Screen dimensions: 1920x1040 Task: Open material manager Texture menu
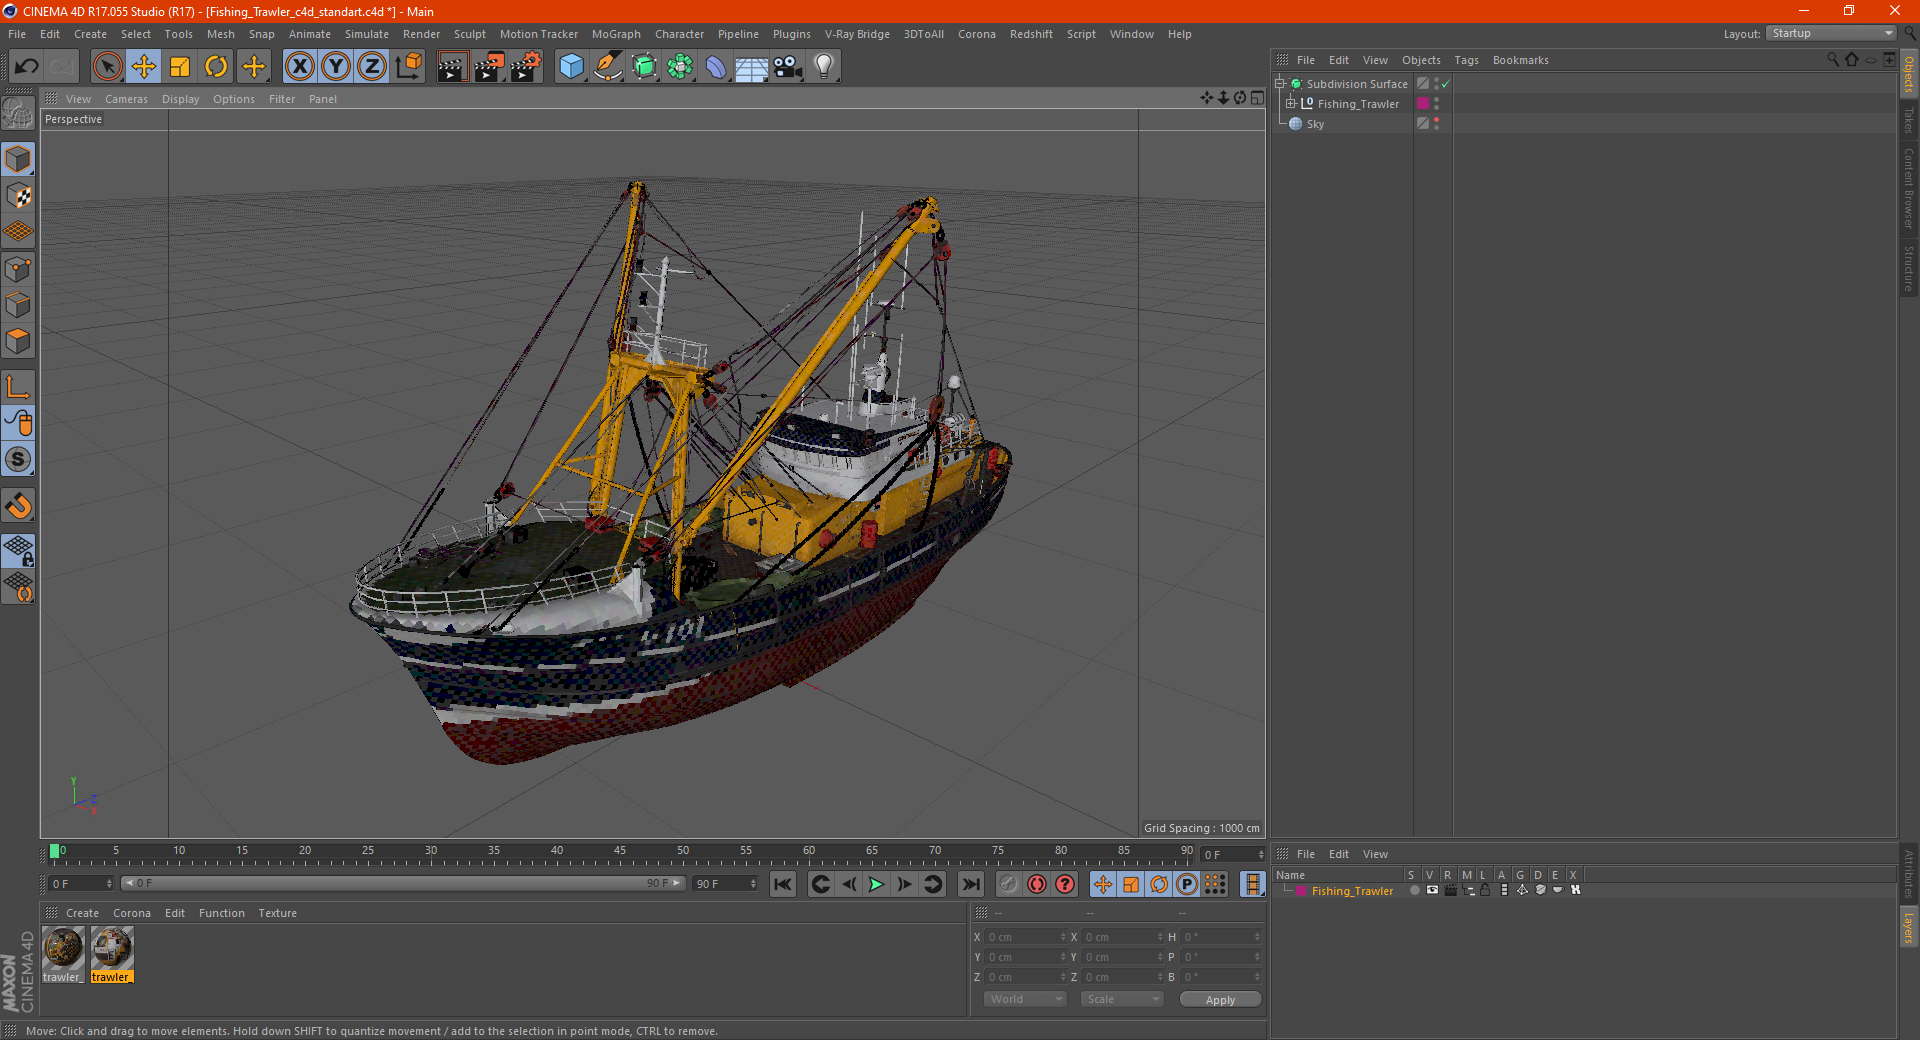[x=277, y=913]
